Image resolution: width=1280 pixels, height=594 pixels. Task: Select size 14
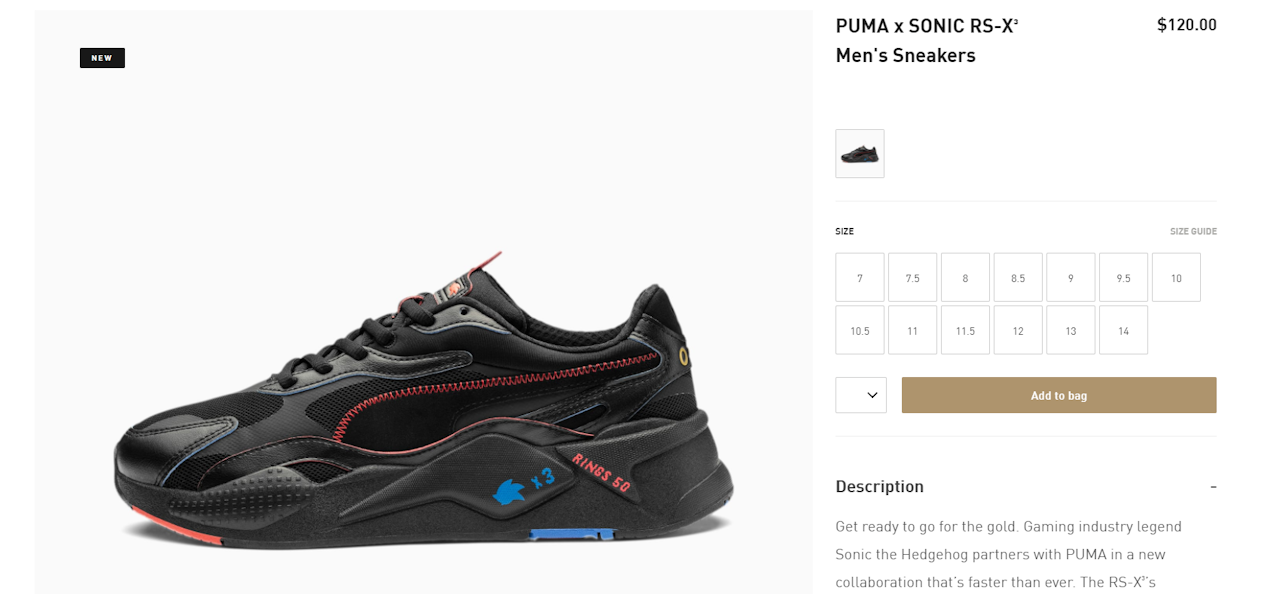(1123, 330)
